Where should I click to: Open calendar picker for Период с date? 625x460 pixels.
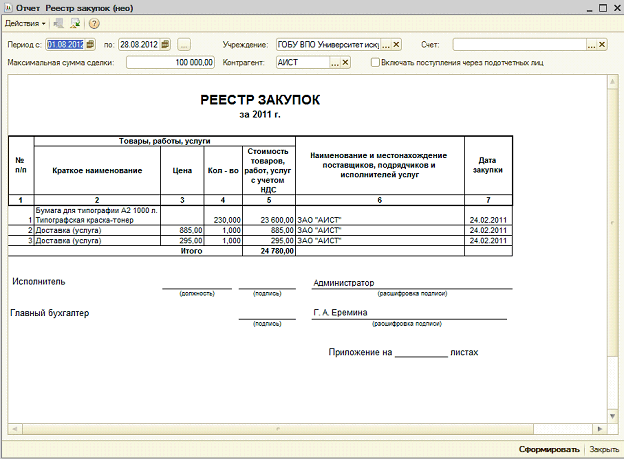pos(90,44)
